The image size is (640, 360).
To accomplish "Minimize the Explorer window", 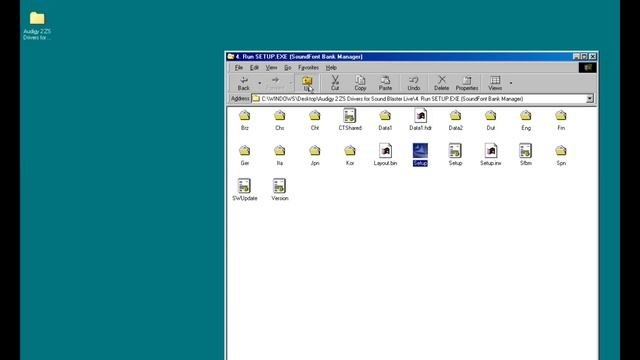I will pyautogui.click(x=576, y=57).
